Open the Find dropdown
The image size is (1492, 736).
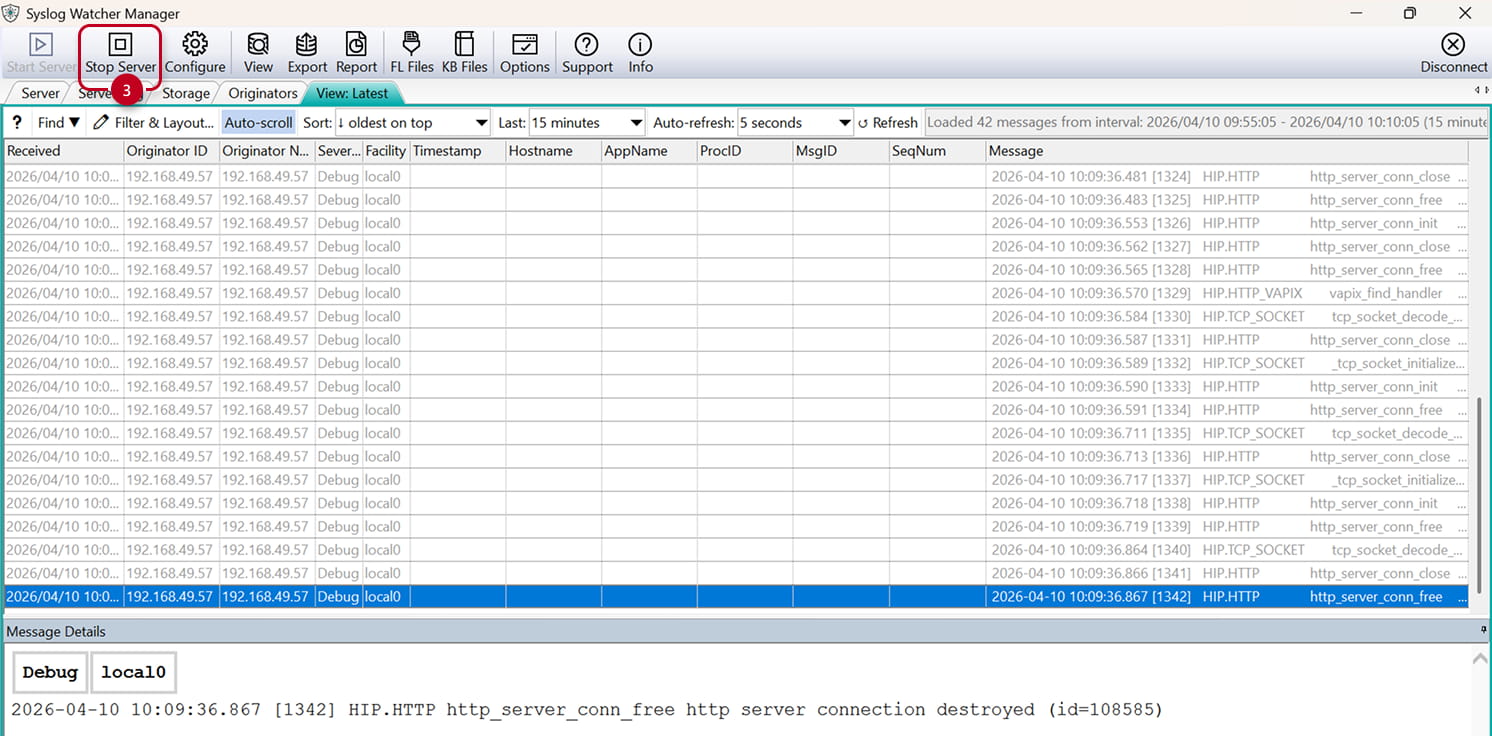[x=59, y=122]
